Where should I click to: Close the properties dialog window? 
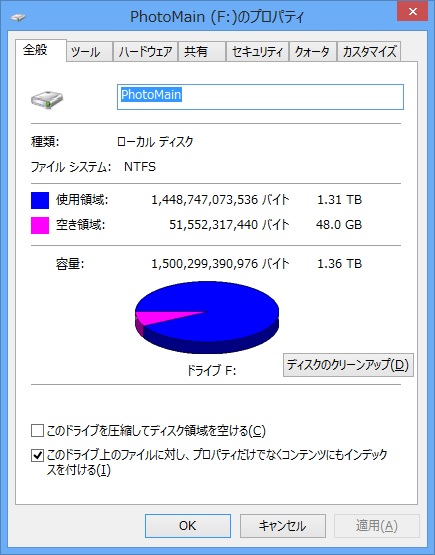413,12
